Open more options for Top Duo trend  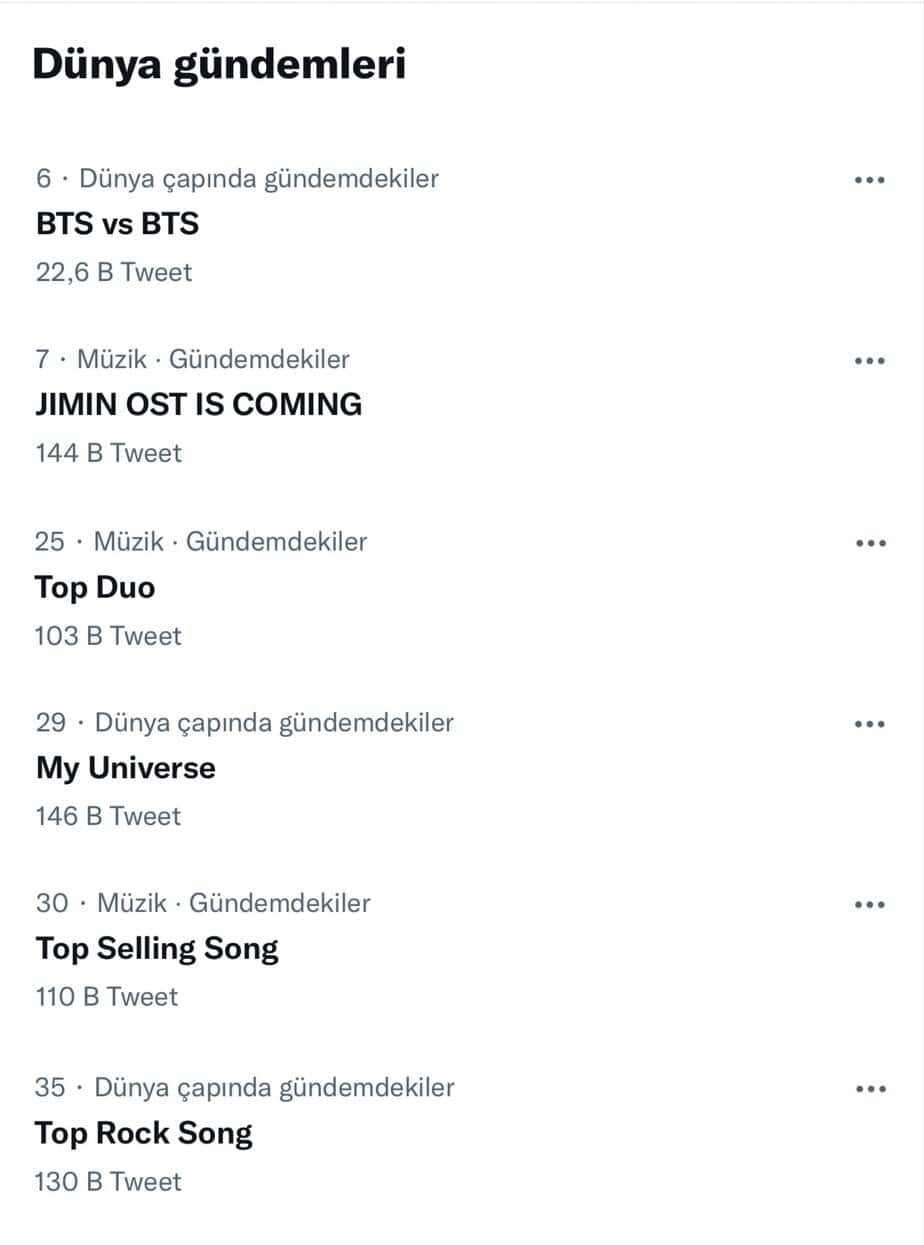click(869, 543)
